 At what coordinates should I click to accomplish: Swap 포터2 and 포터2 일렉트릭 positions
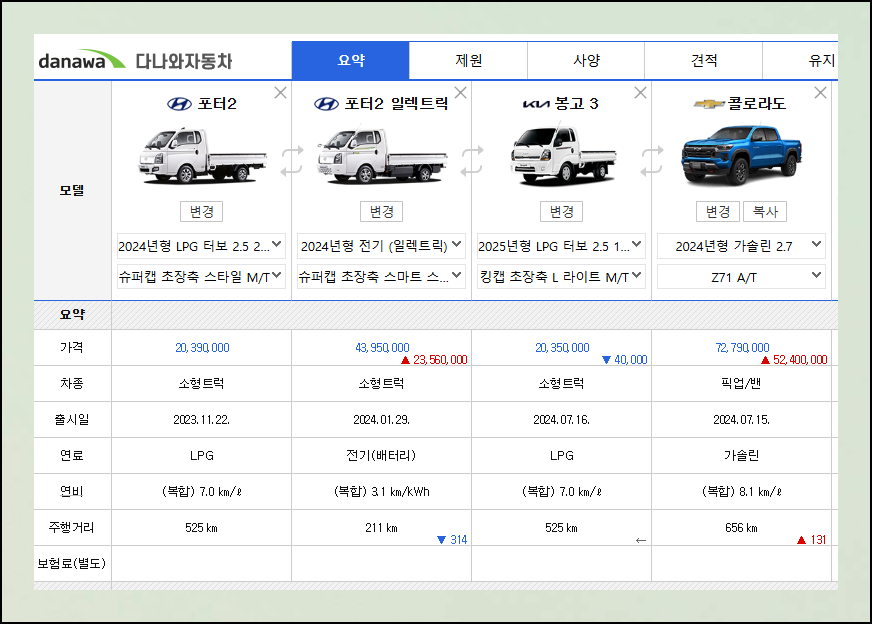pos(291,161)
